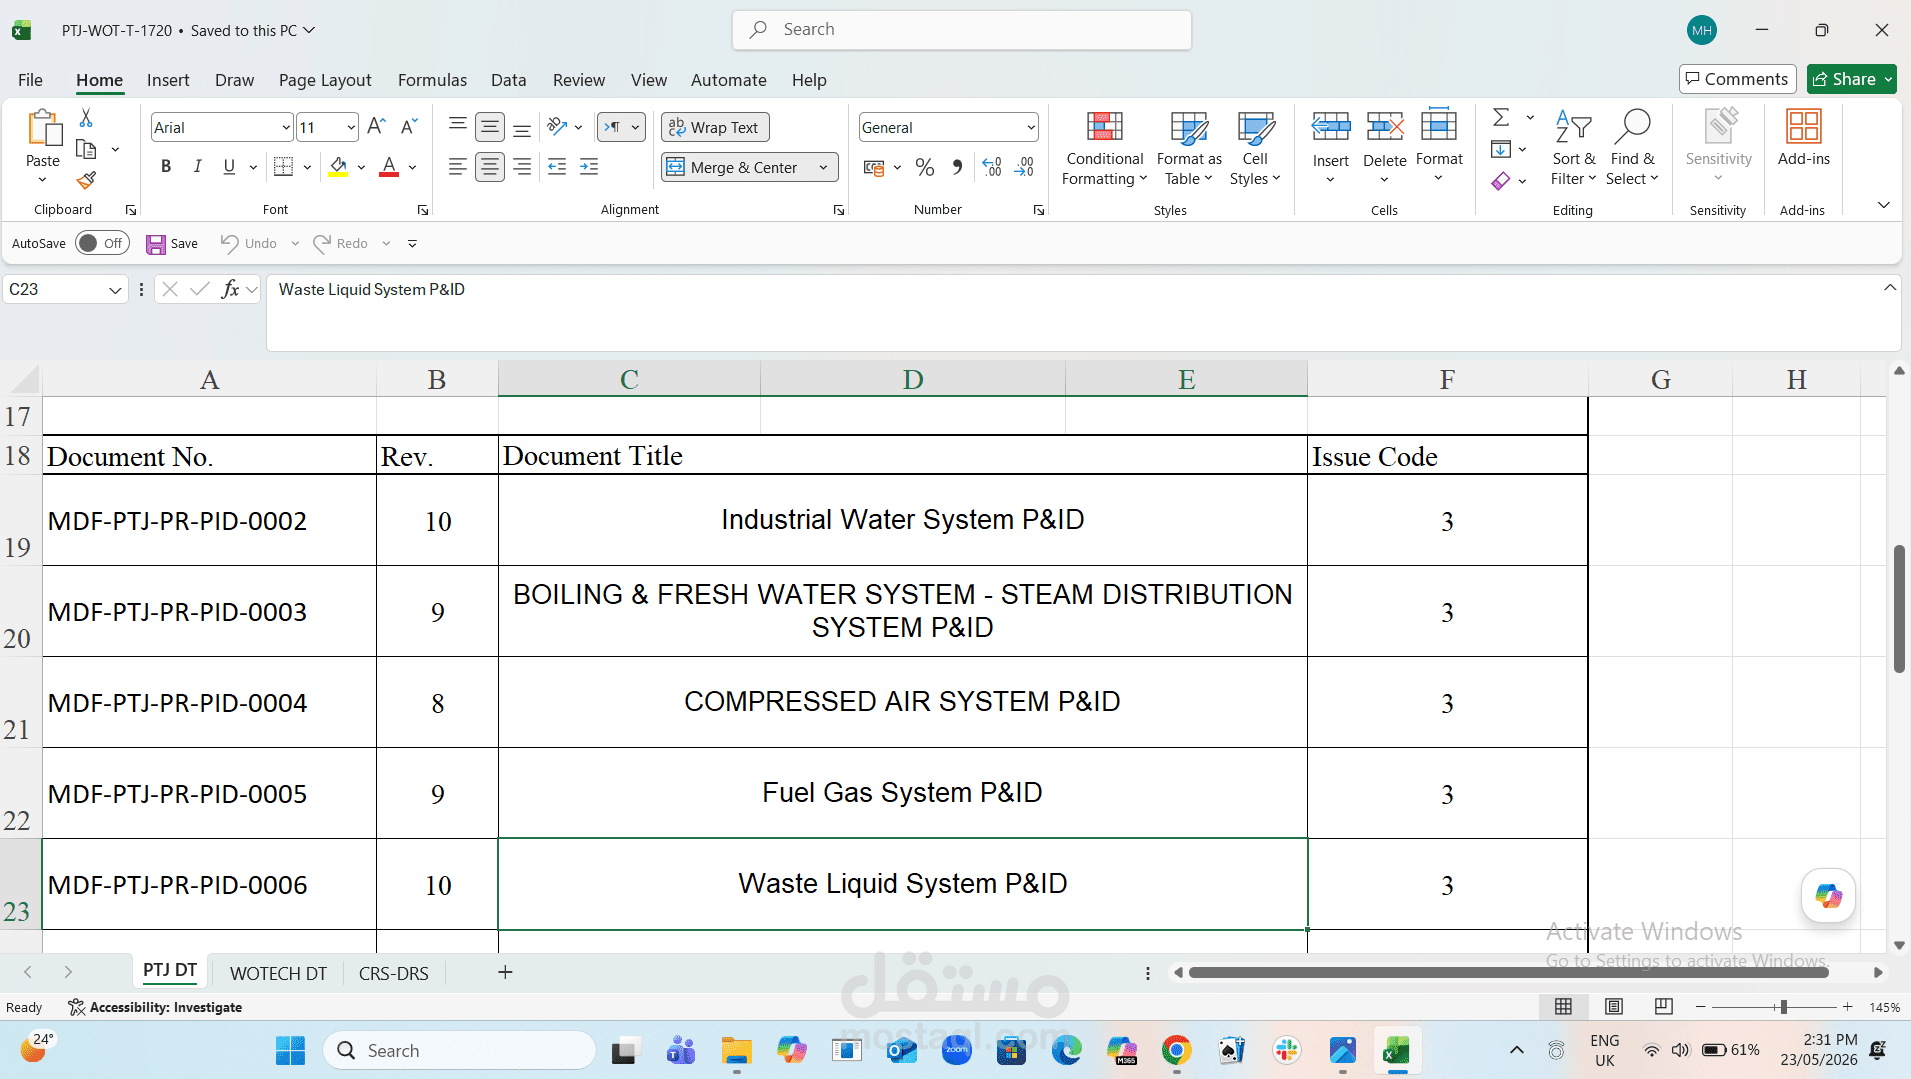
Task: Switch to the Insert ribbon tab
Action: click(x=168, y=80)
